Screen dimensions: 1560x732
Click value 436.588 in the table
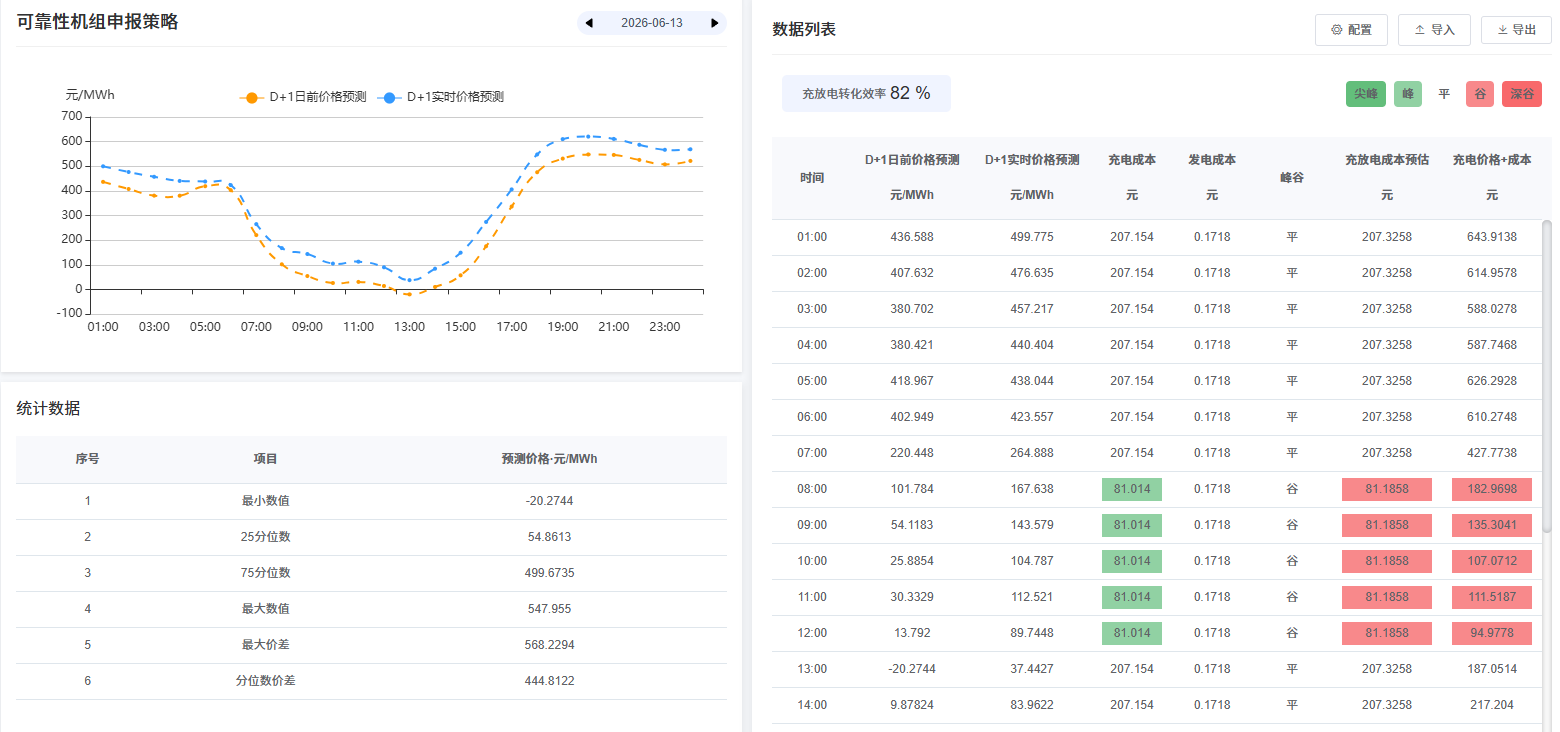click(x=912, y=237)
